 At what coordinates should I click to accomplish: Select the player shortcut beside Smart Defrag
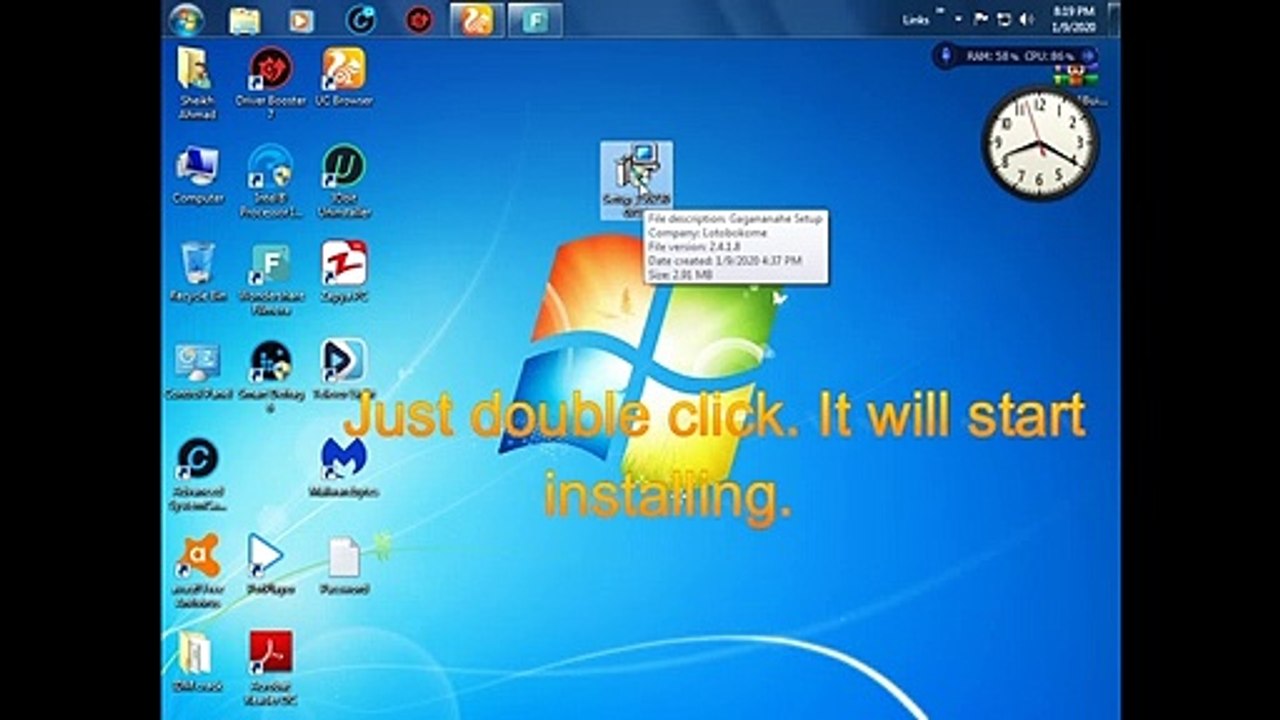tap(343, 370)
